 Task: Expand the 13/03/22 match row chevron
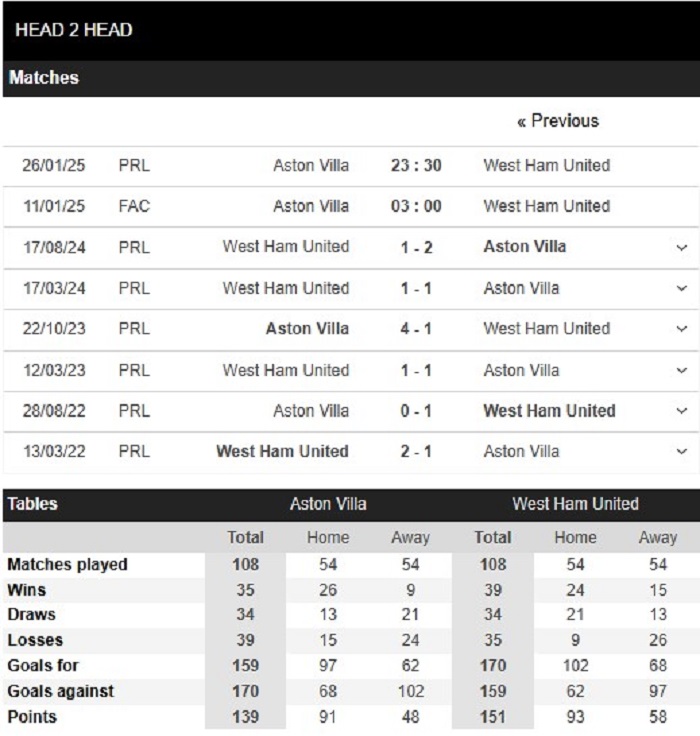tap(681, 452)
